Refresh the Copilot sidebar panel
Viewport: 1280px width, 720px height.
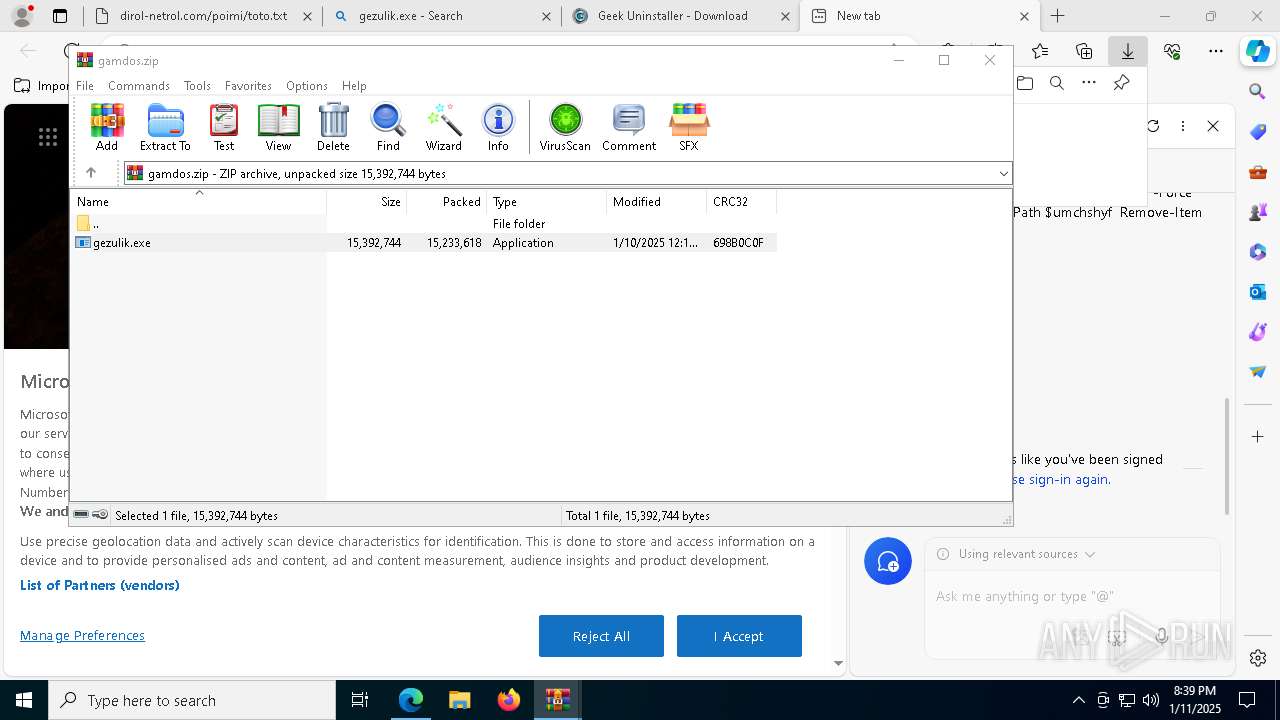1153,126
